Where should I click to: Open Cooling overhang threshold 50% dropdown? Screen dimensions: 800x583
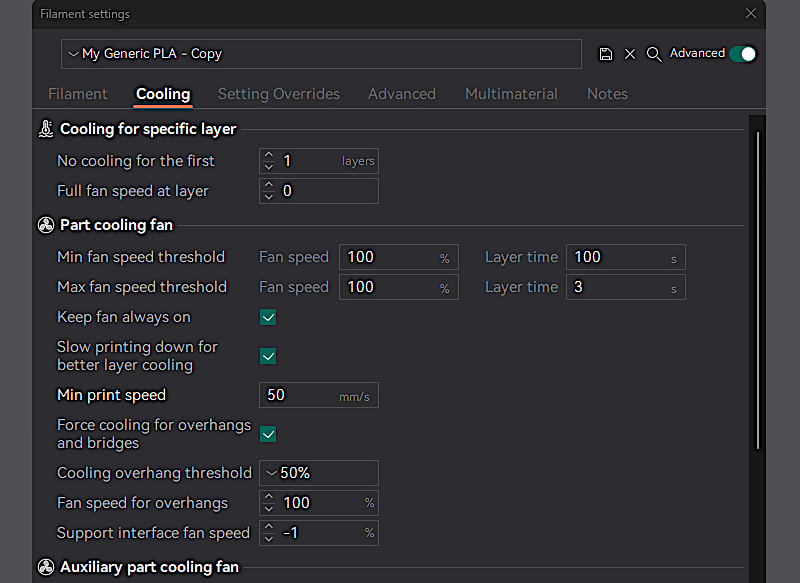[319, 473]
